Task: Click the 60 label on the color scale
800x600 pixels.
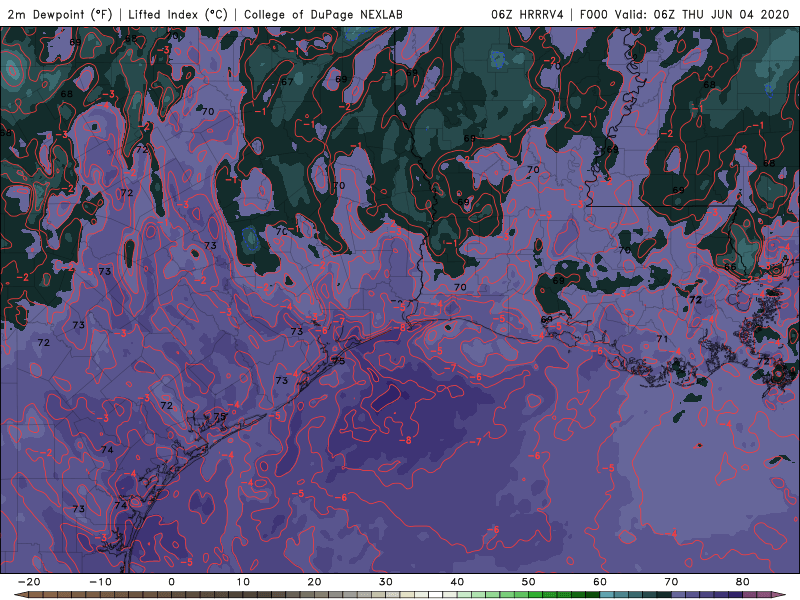Action: pyautogui.click(x=600, y=582)
